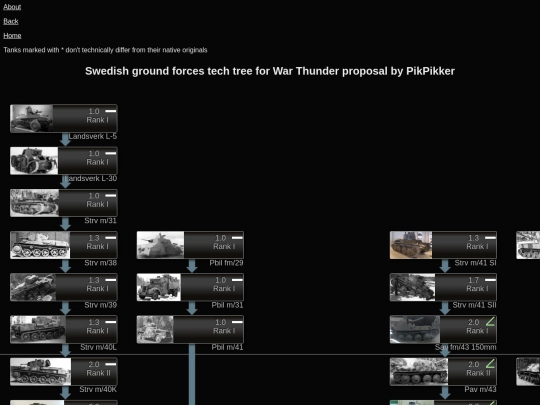The width and height of the screenshot is (540, 405).
Task: Click the Landsverk L-30 tank thumbnail
Action: tap(34, 161)
